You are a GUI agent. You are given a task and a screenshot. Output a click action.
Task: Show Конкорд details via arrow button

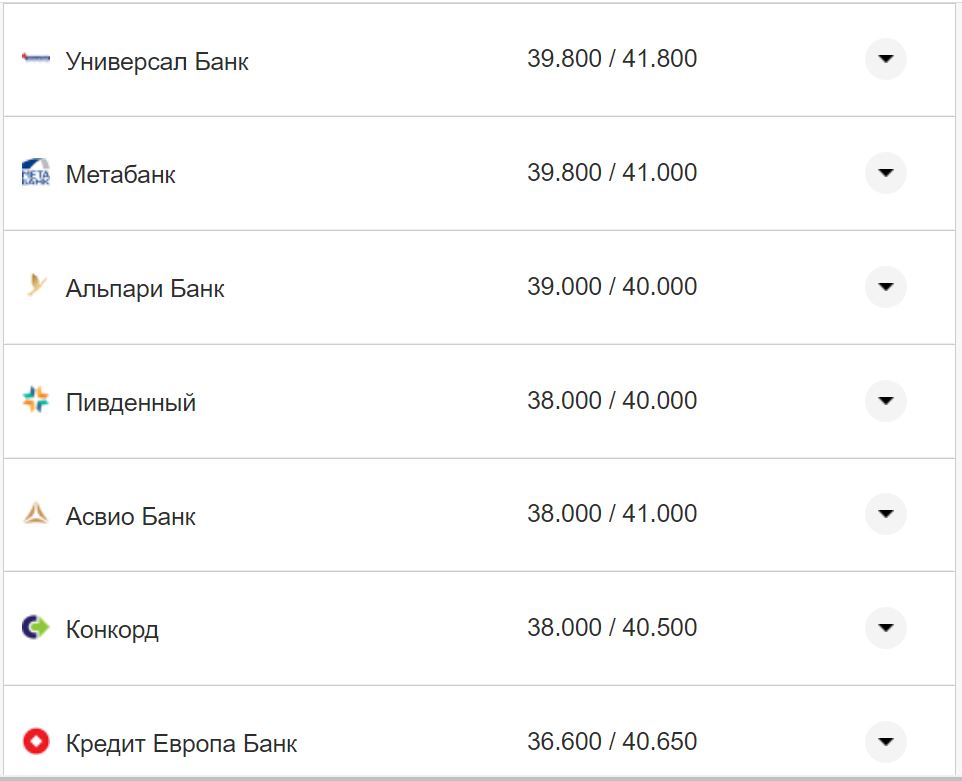[x=885, y=629]
